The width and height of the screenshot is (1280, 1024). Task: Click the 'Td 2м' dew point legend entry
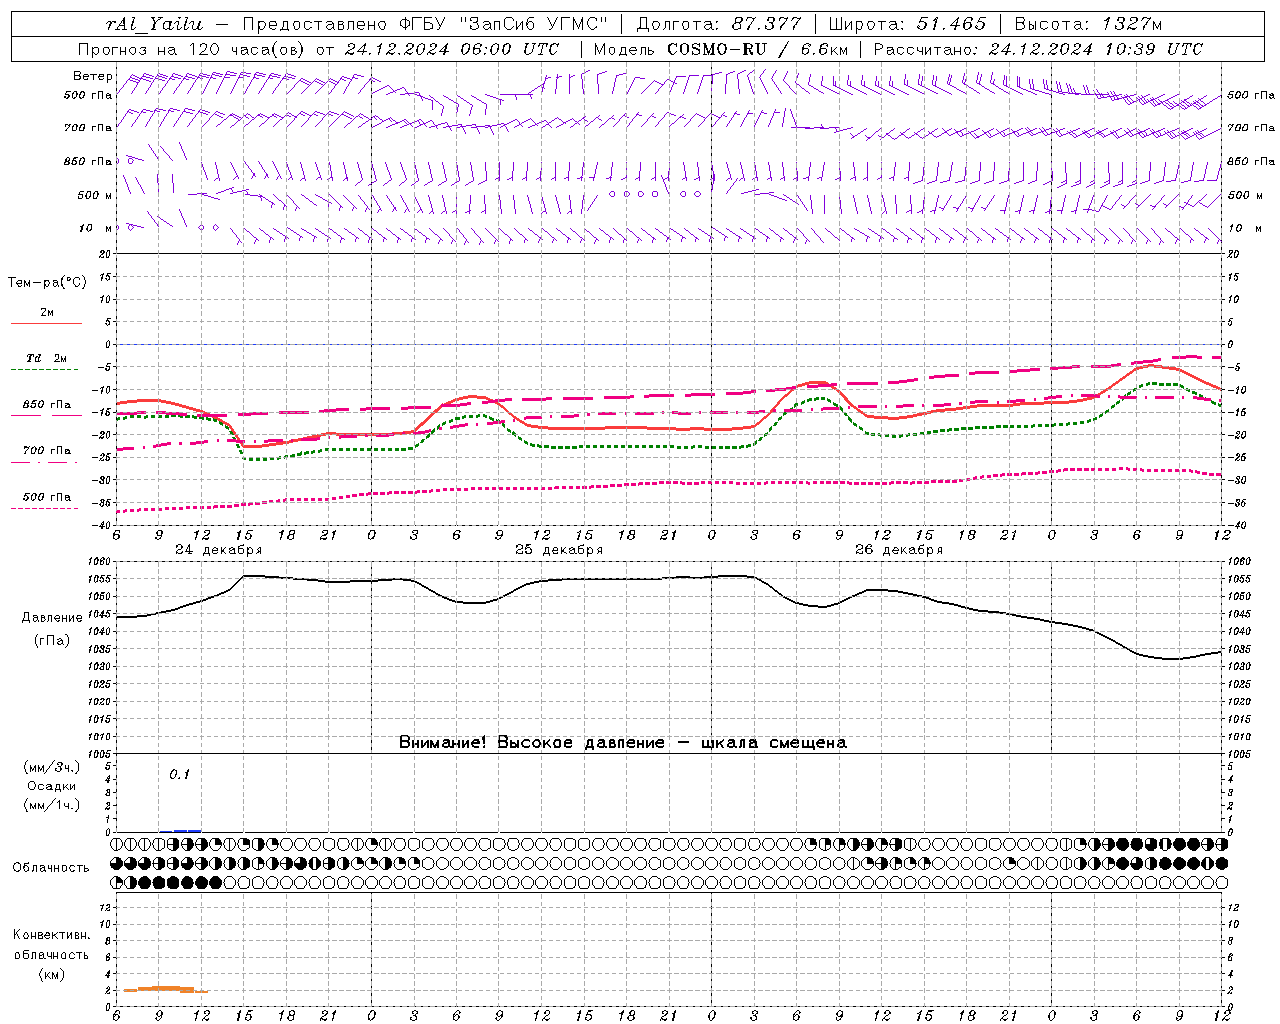(x=47, y=358)
